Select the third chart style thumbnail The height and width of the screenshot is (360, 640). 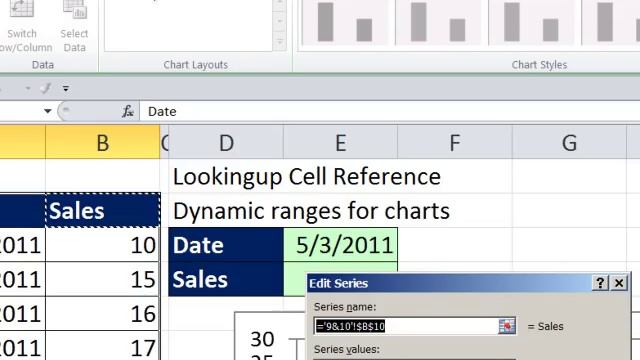click(532, 22)
